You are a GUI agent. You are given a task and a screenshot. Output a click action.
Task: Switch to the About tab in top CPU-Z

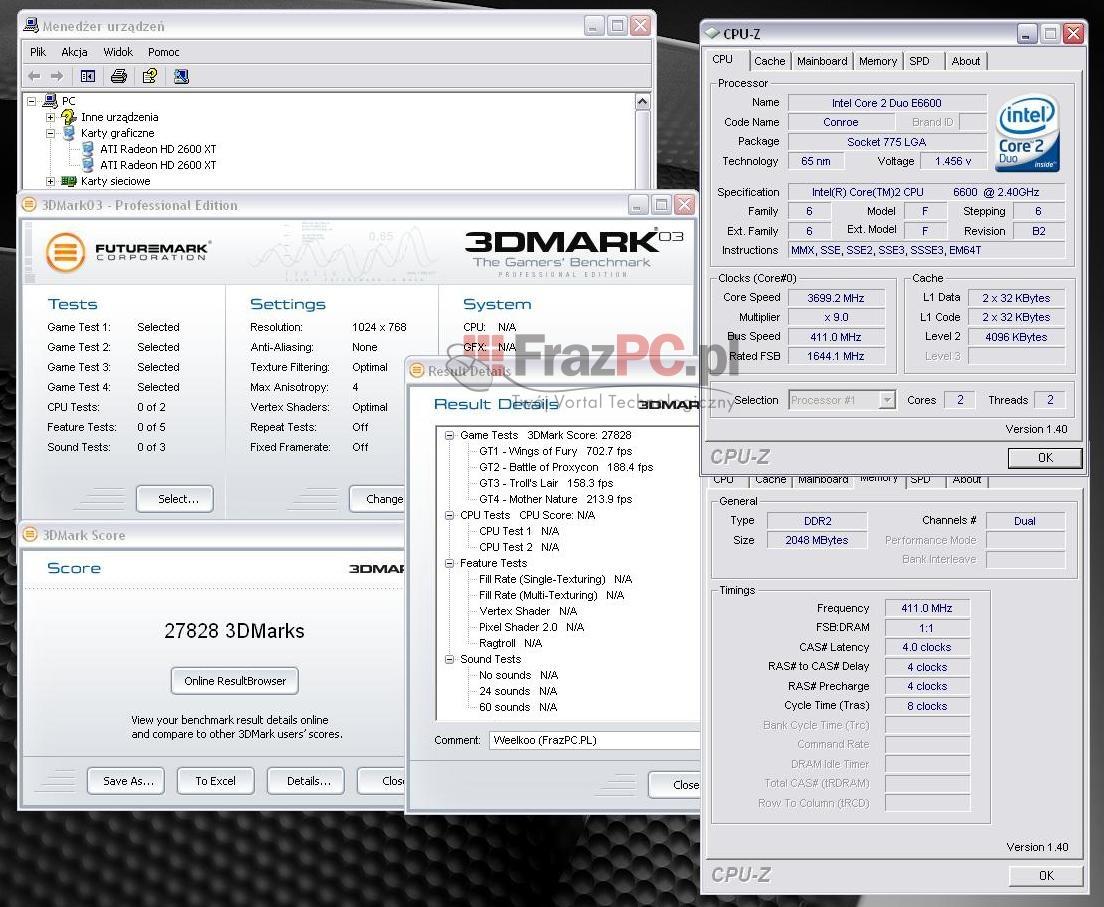click(965, 61)
